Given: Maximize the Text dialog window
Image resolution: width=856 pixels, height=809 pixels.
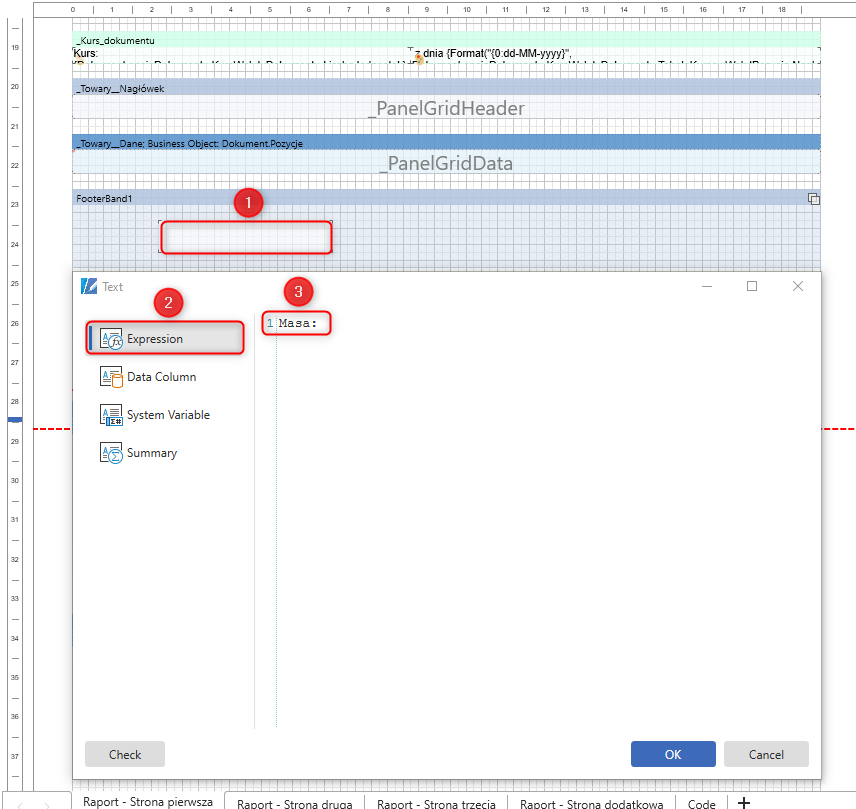Looking at the screenshot, I should pos(752,286).
